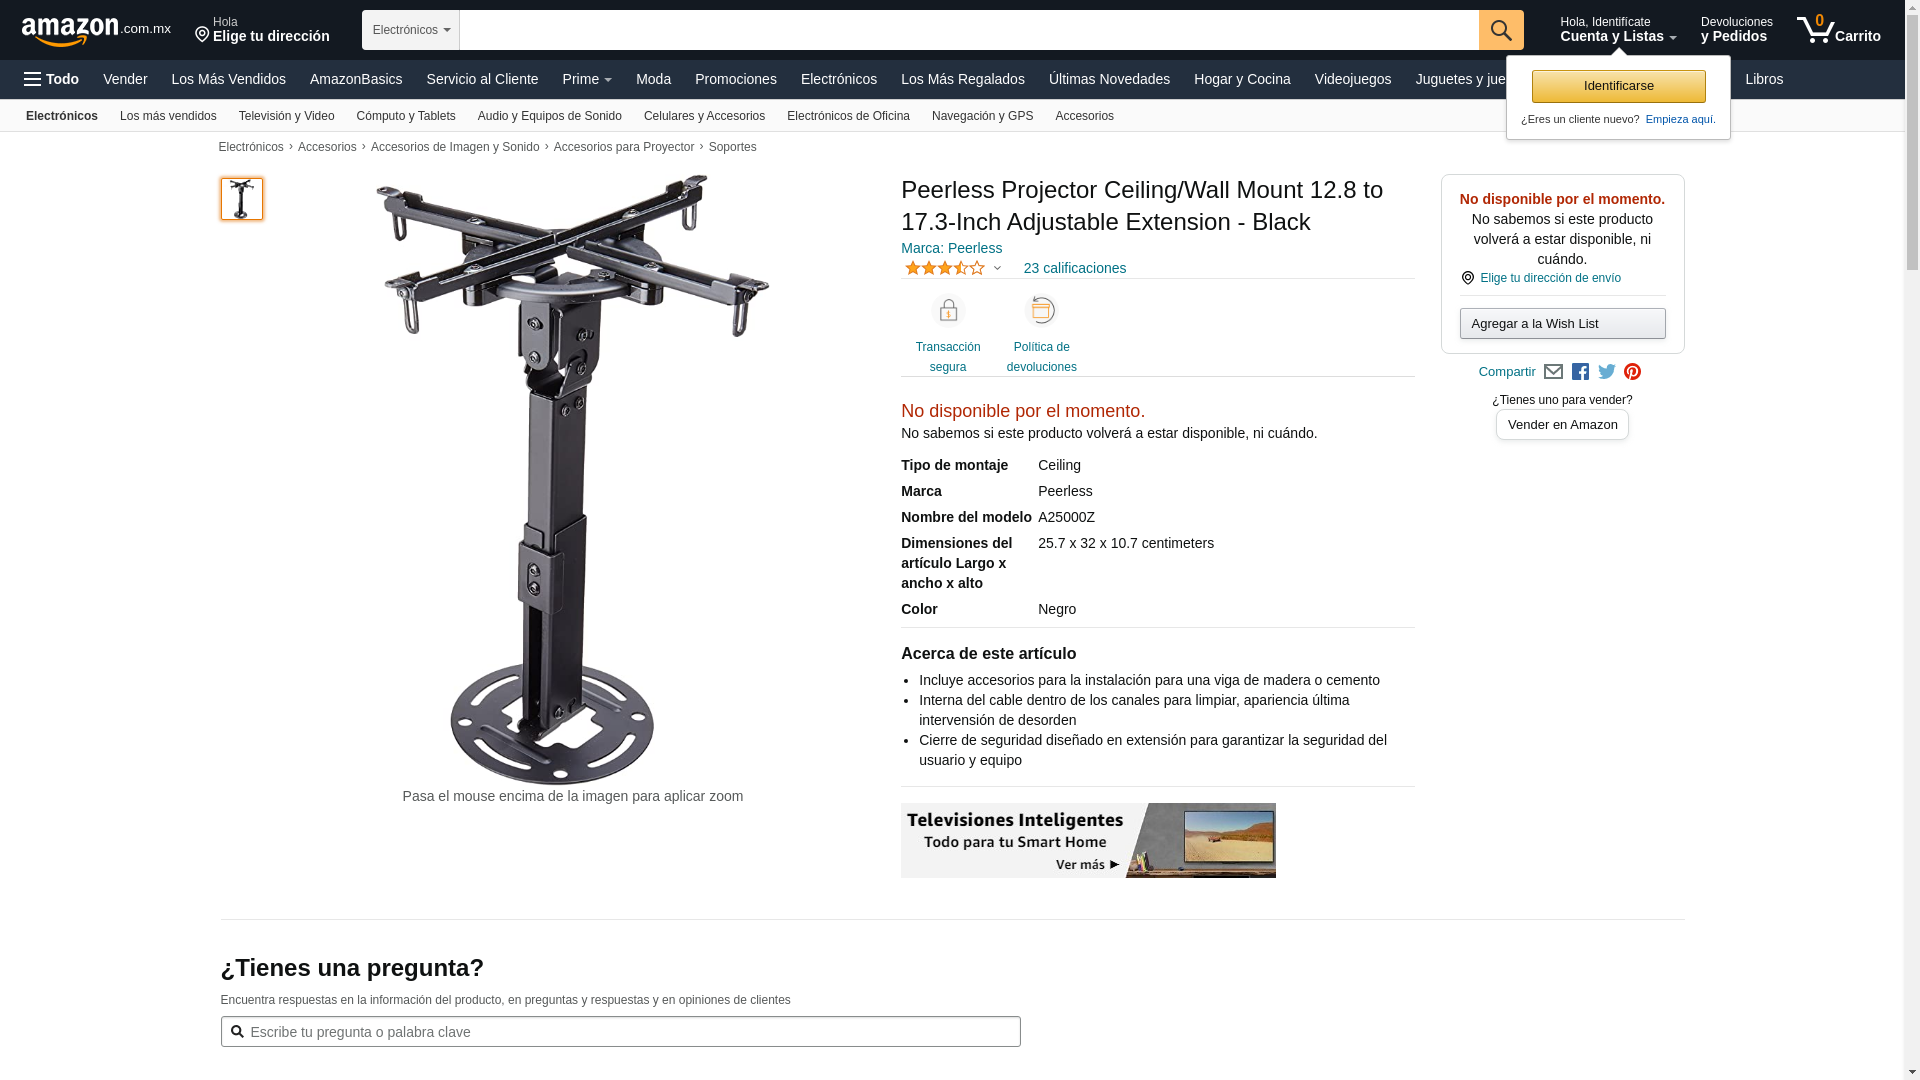Focus the question keyword search field
Image resolution: width=1920 pixels, height=1080 pixels.
pos(621,1032)
